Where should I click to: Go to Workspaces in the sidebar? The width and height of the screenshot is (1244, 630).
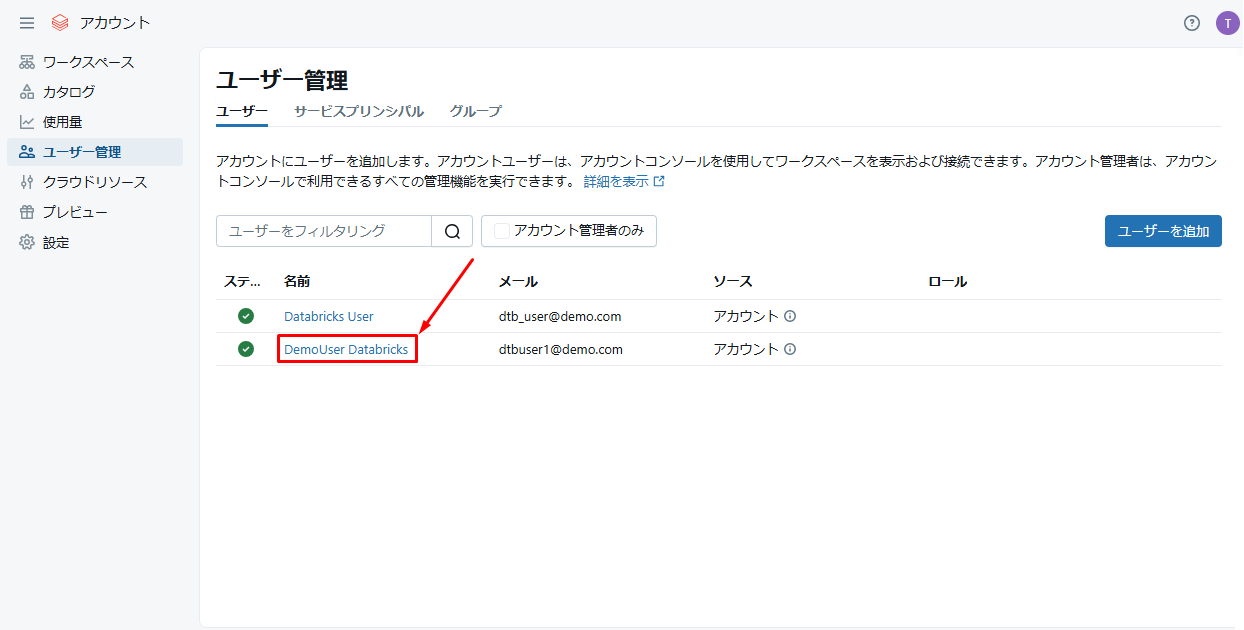[88, 62]
